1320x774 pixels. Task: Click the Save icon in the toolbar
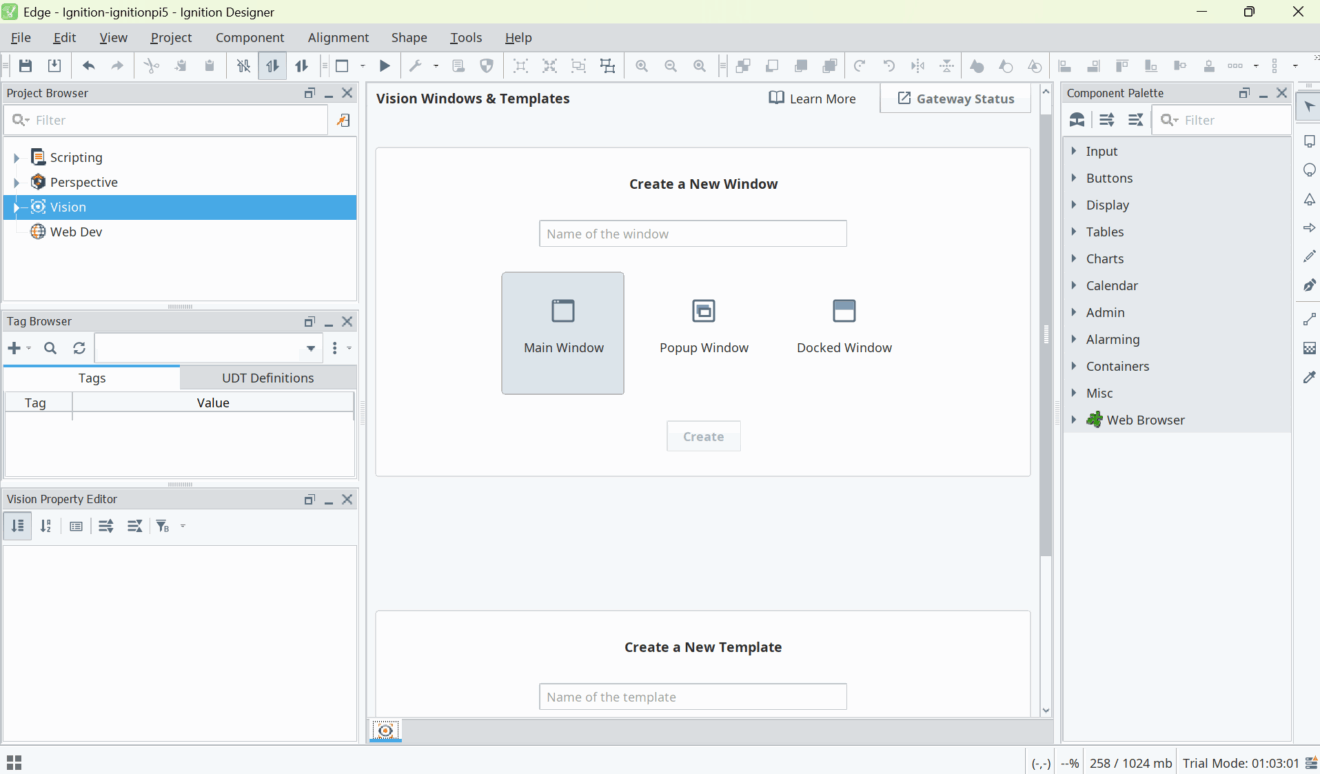[26, 66]
